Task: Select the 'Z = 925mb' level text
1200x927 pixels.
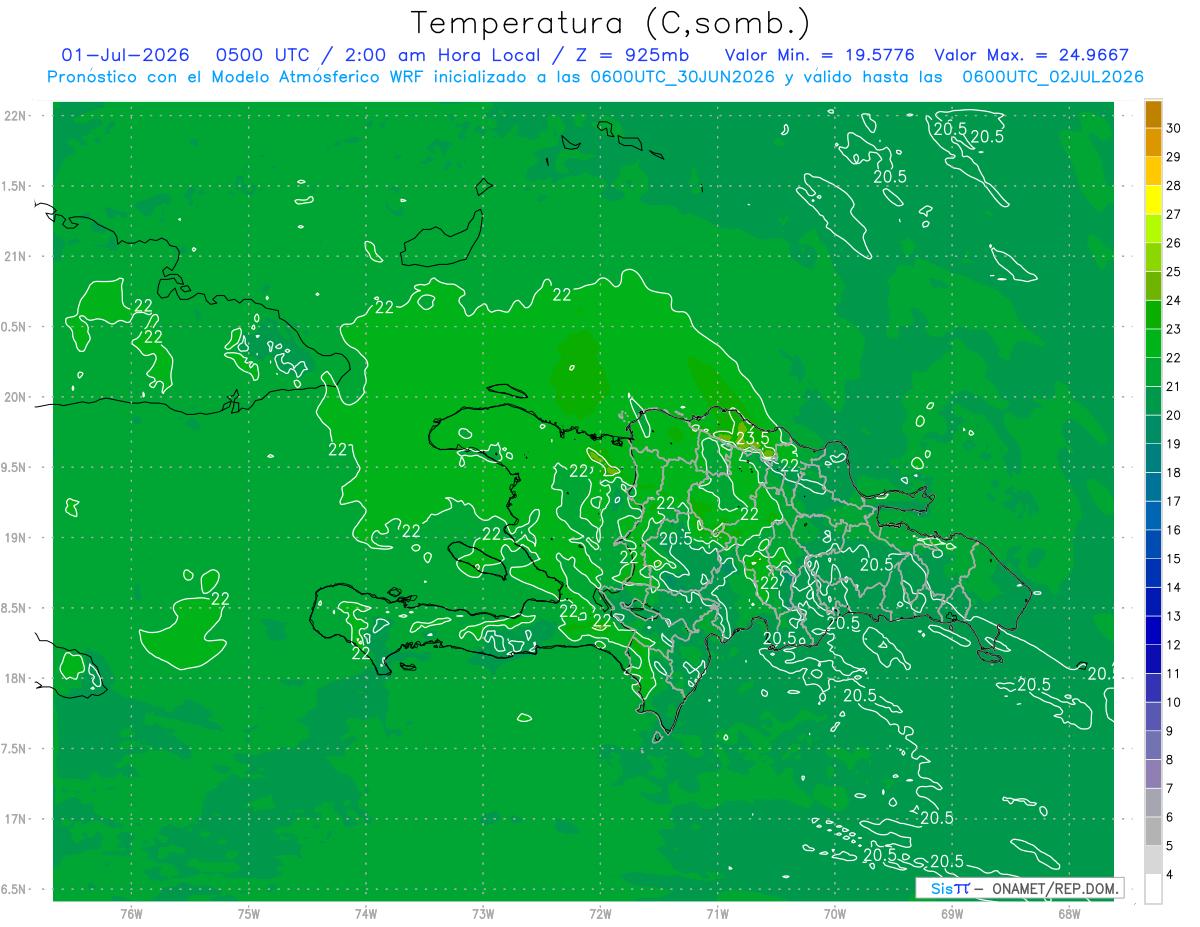Action: [x=631, y=55]
